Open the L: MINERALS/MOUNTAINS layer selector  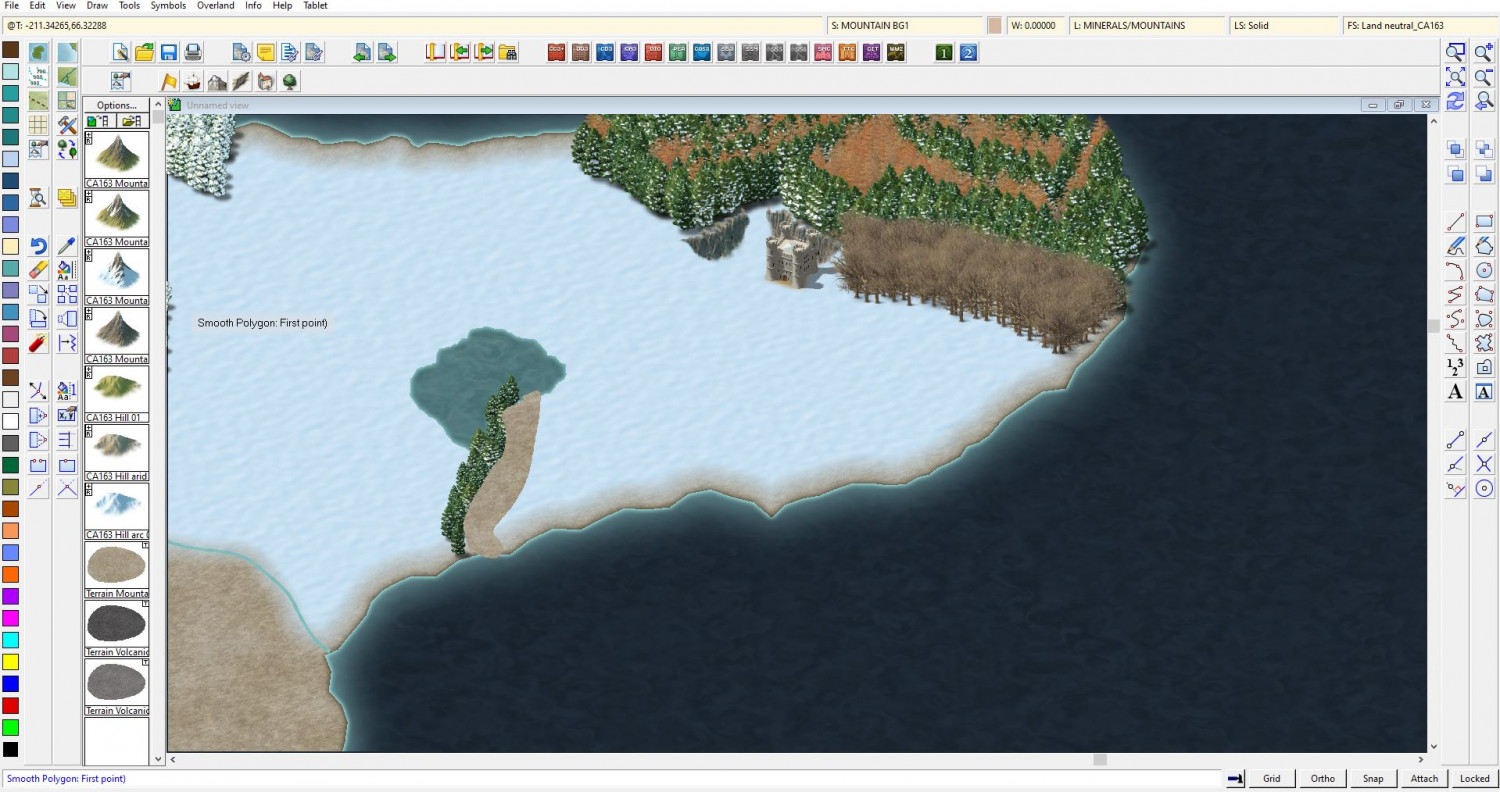pos(1147,25)
